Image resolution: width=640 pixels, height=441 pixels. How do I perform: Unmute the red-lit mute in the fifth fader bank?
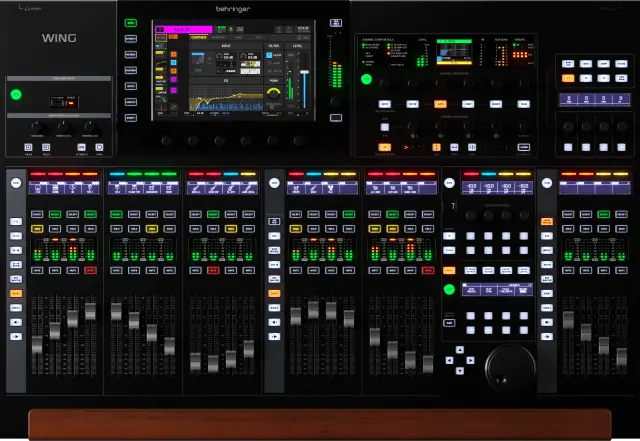[428, 270]
